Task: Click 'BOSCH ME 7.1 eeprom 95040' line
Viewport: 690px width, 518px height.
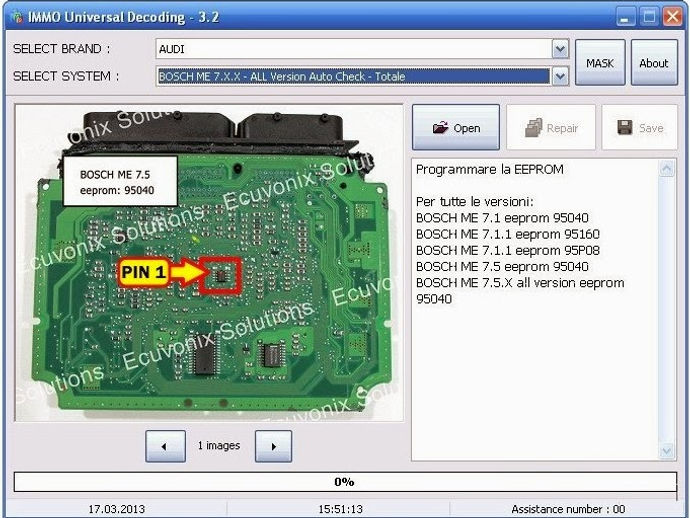Action: [x=502, y=218]
